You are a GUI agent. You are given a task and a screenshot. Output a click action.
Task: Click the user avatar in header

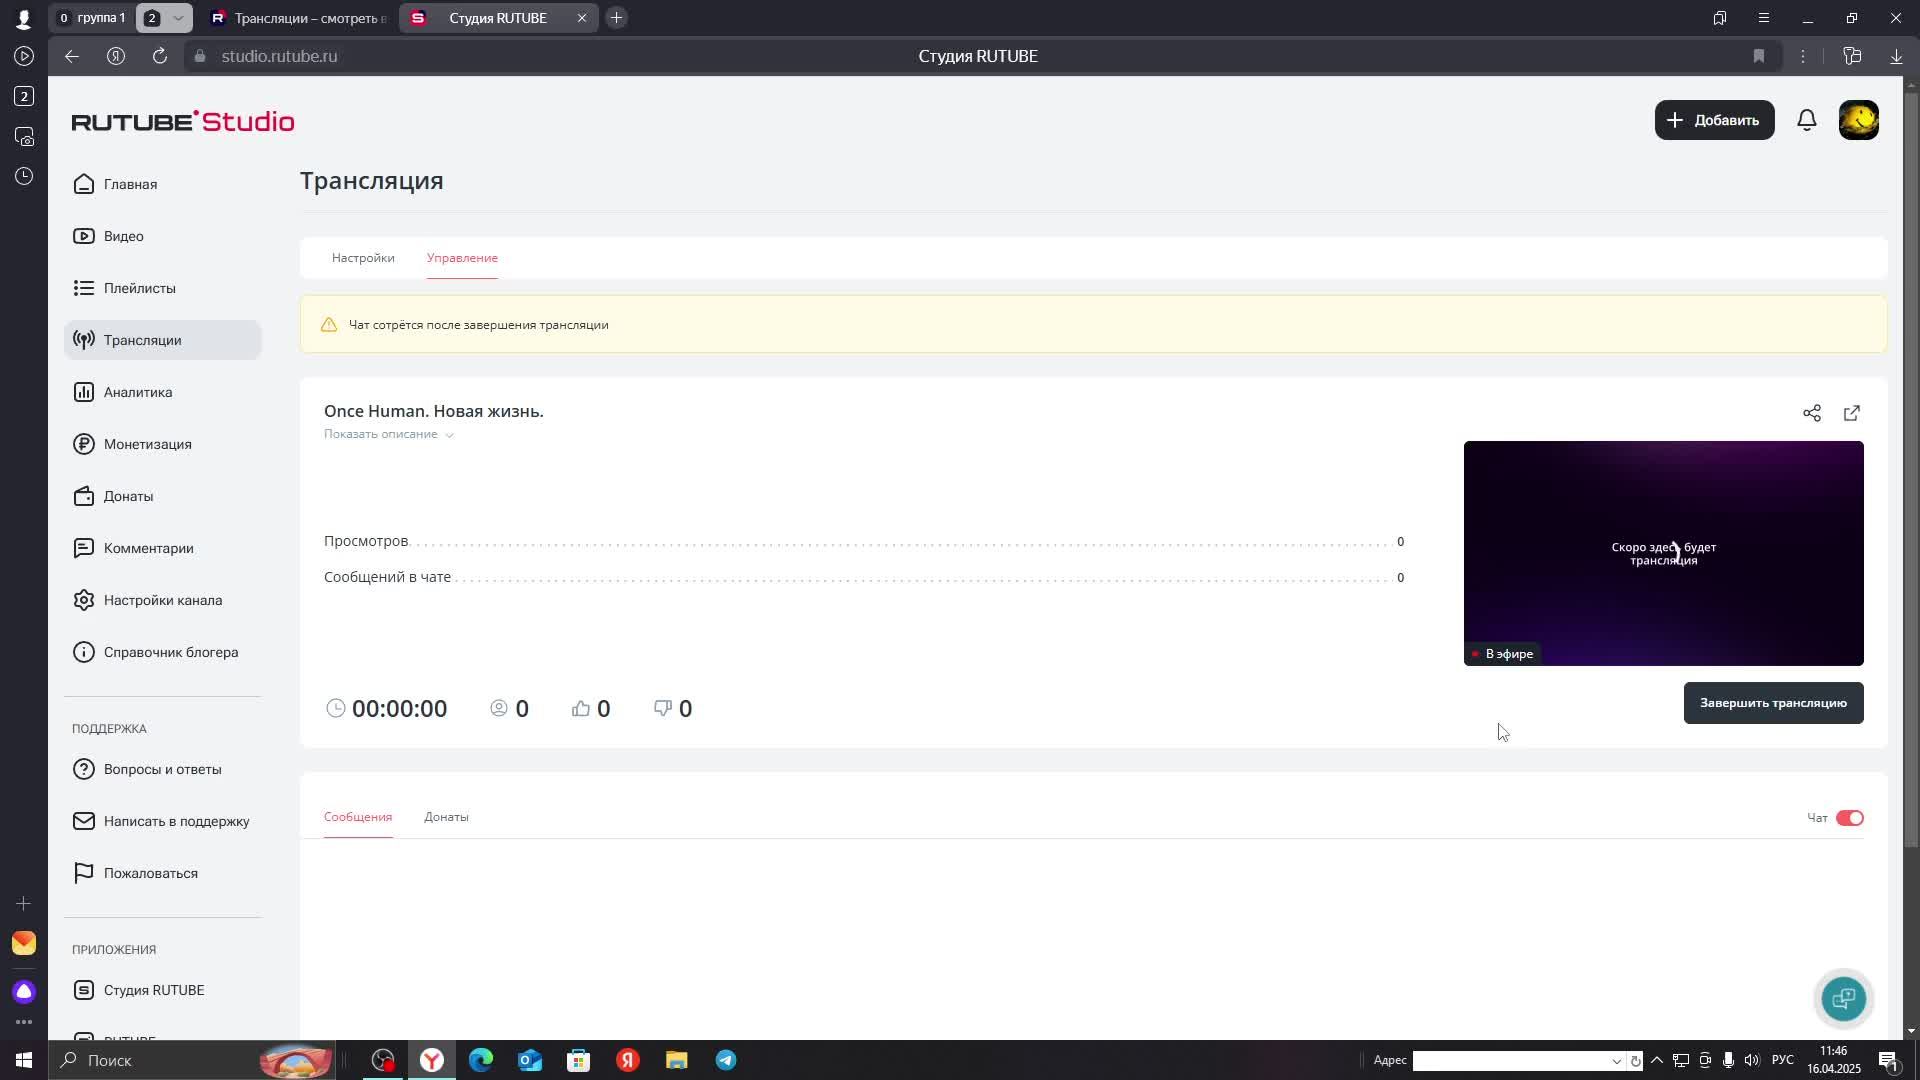coord(1858,120)
